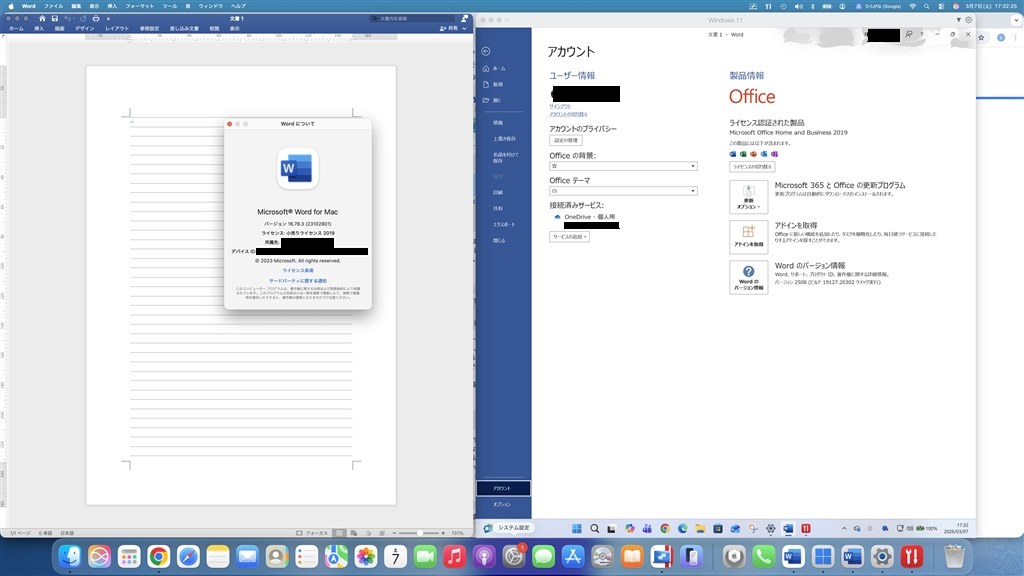Click the save icon in Mac Word toolbar

(x=55, y=18)
